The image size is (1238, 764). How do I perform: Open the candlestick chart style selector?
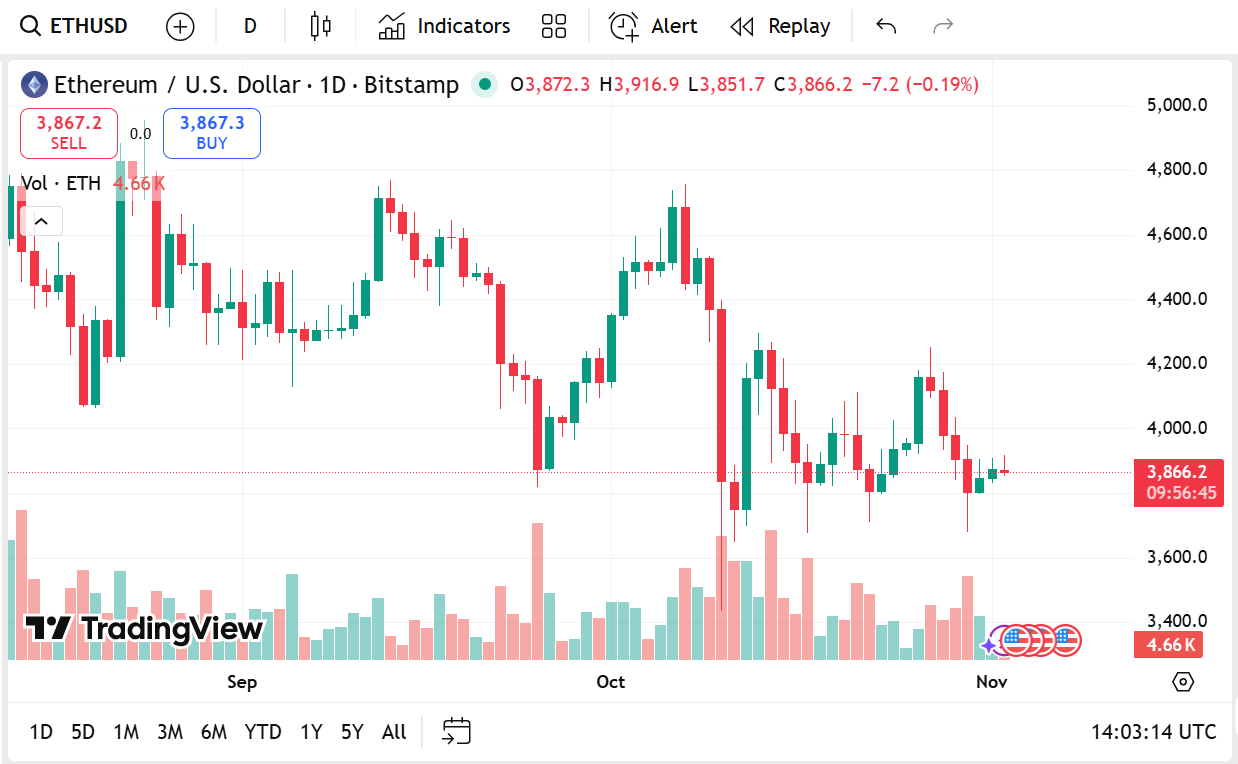click(x=320, y=26)
